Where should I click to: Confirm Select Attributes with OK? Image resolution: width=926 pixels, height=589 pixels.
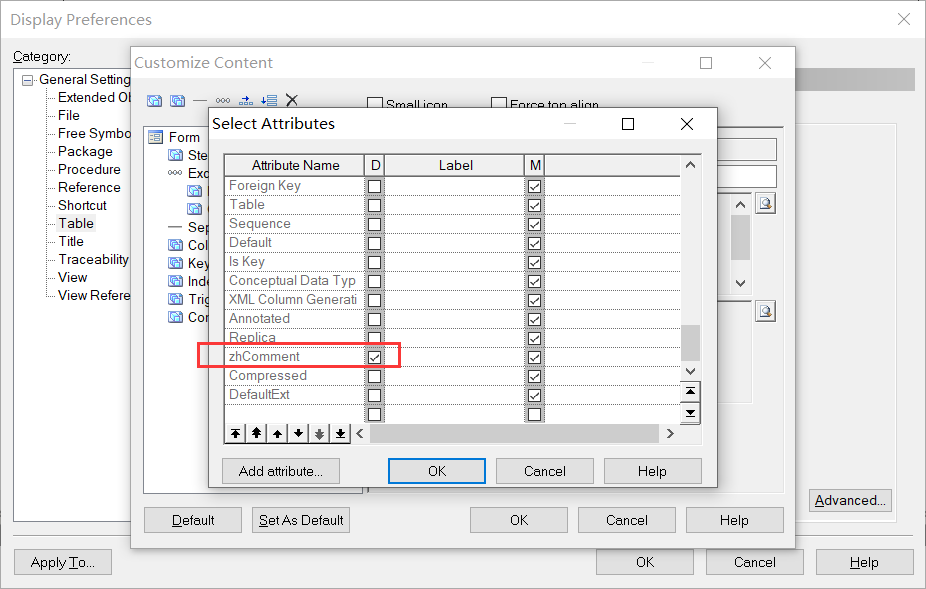click(437, 471)
